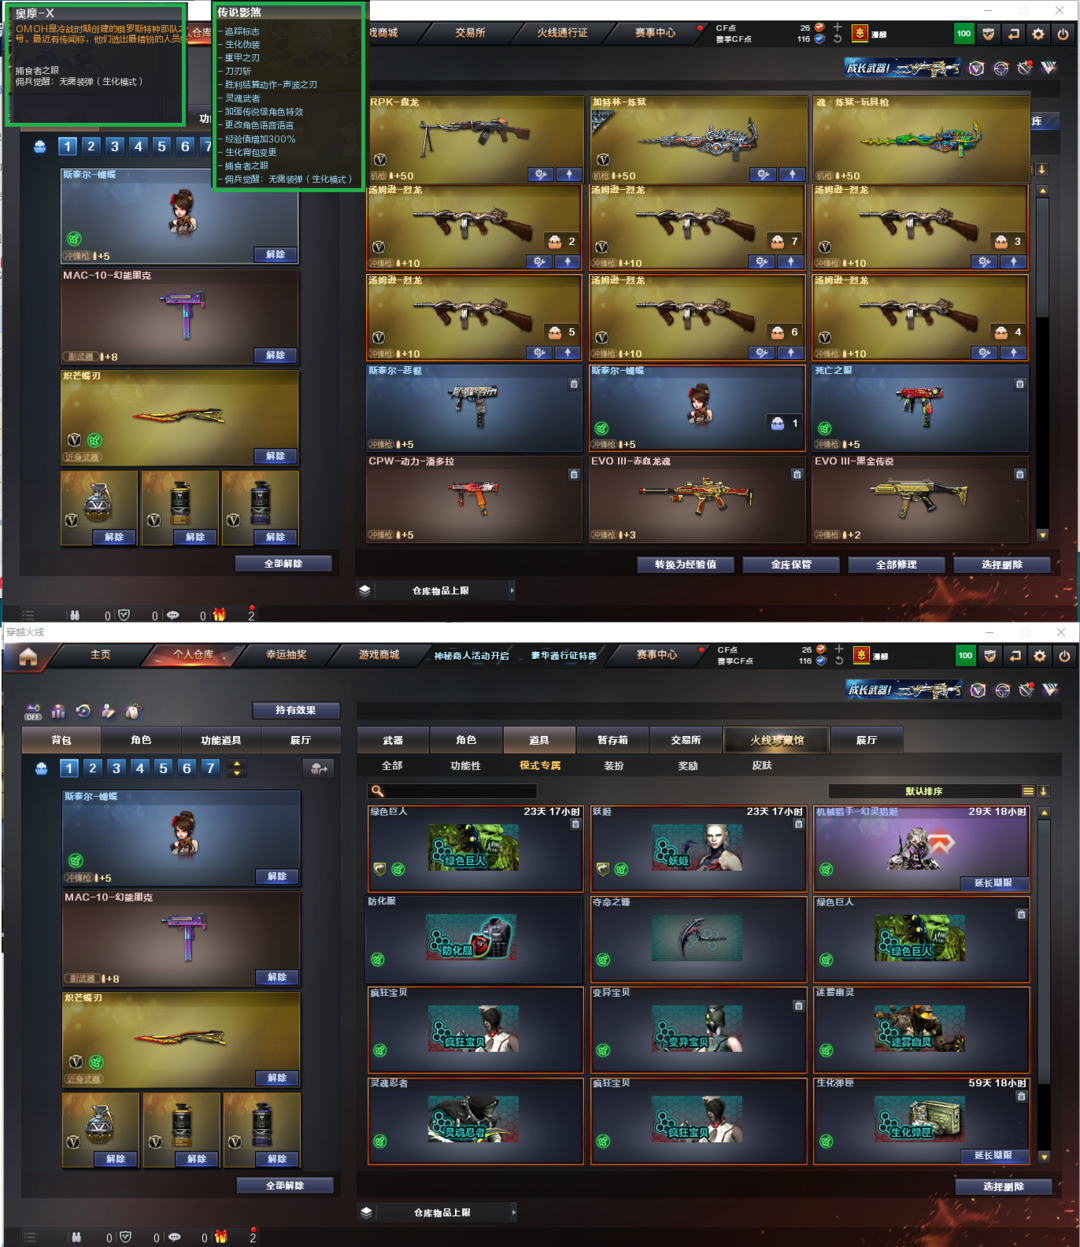Open the 武器 tab in the lower window

[393, 740]
